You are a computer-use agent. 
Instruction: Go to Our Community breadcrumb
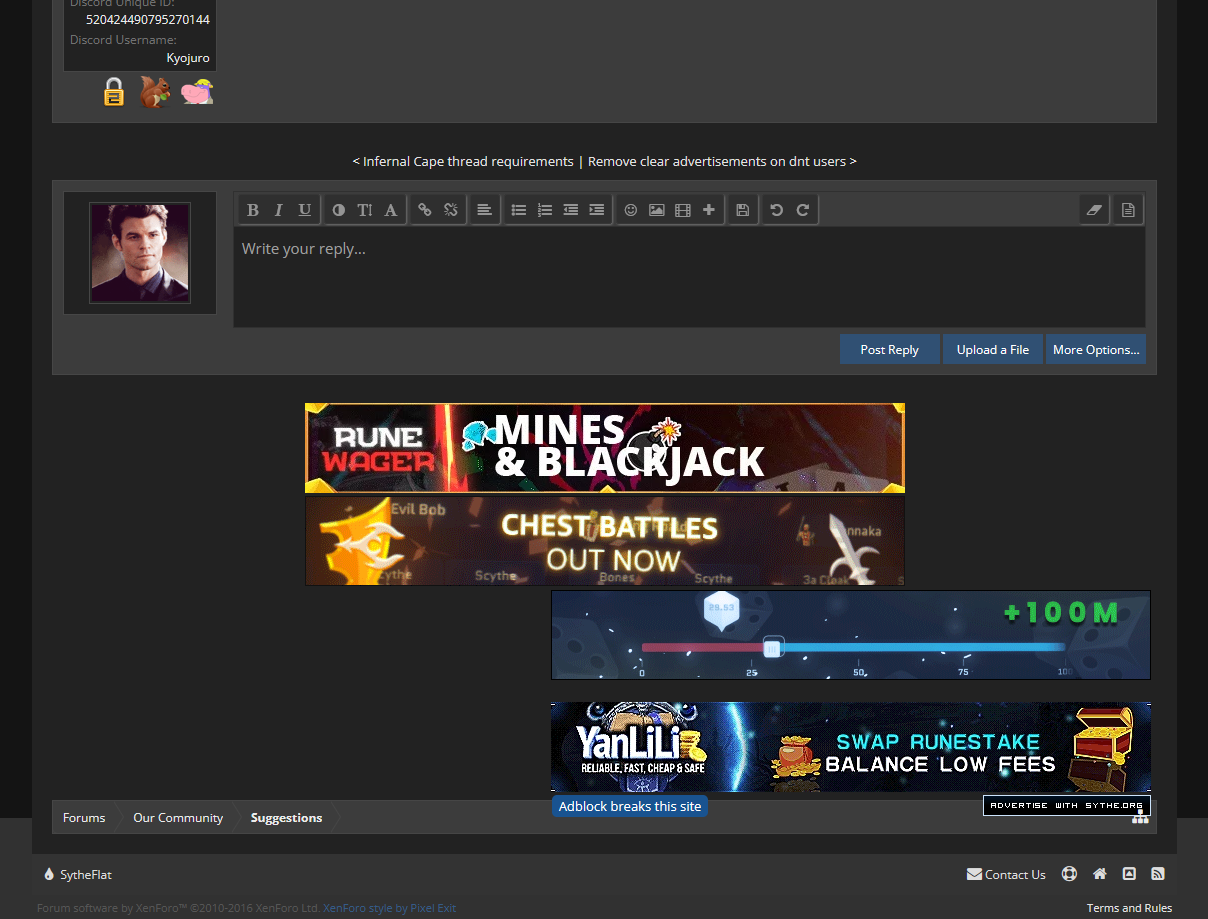click(x=178, y=817)
